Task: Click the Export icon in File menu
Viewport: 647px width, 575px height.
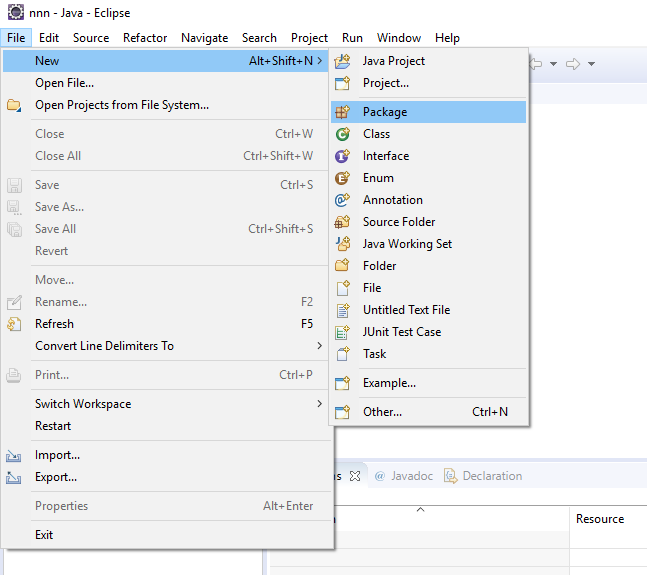Action: pos(14,478)
